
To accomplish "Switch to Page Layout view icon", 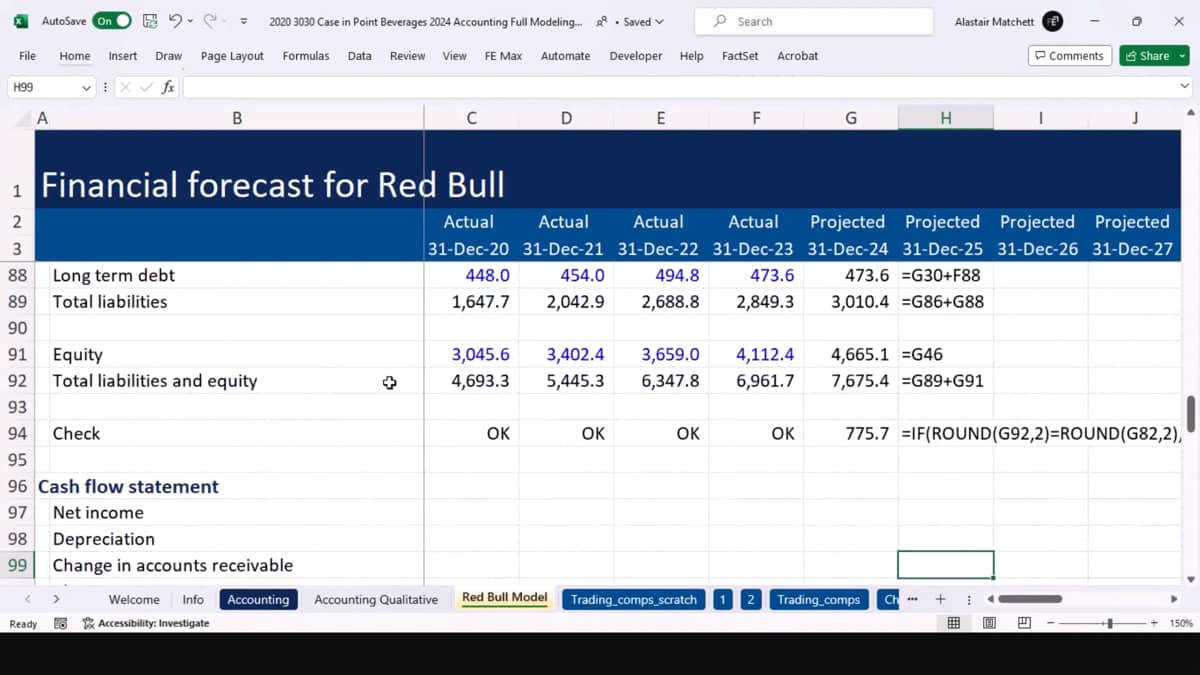I will click(x=989, y=623).
